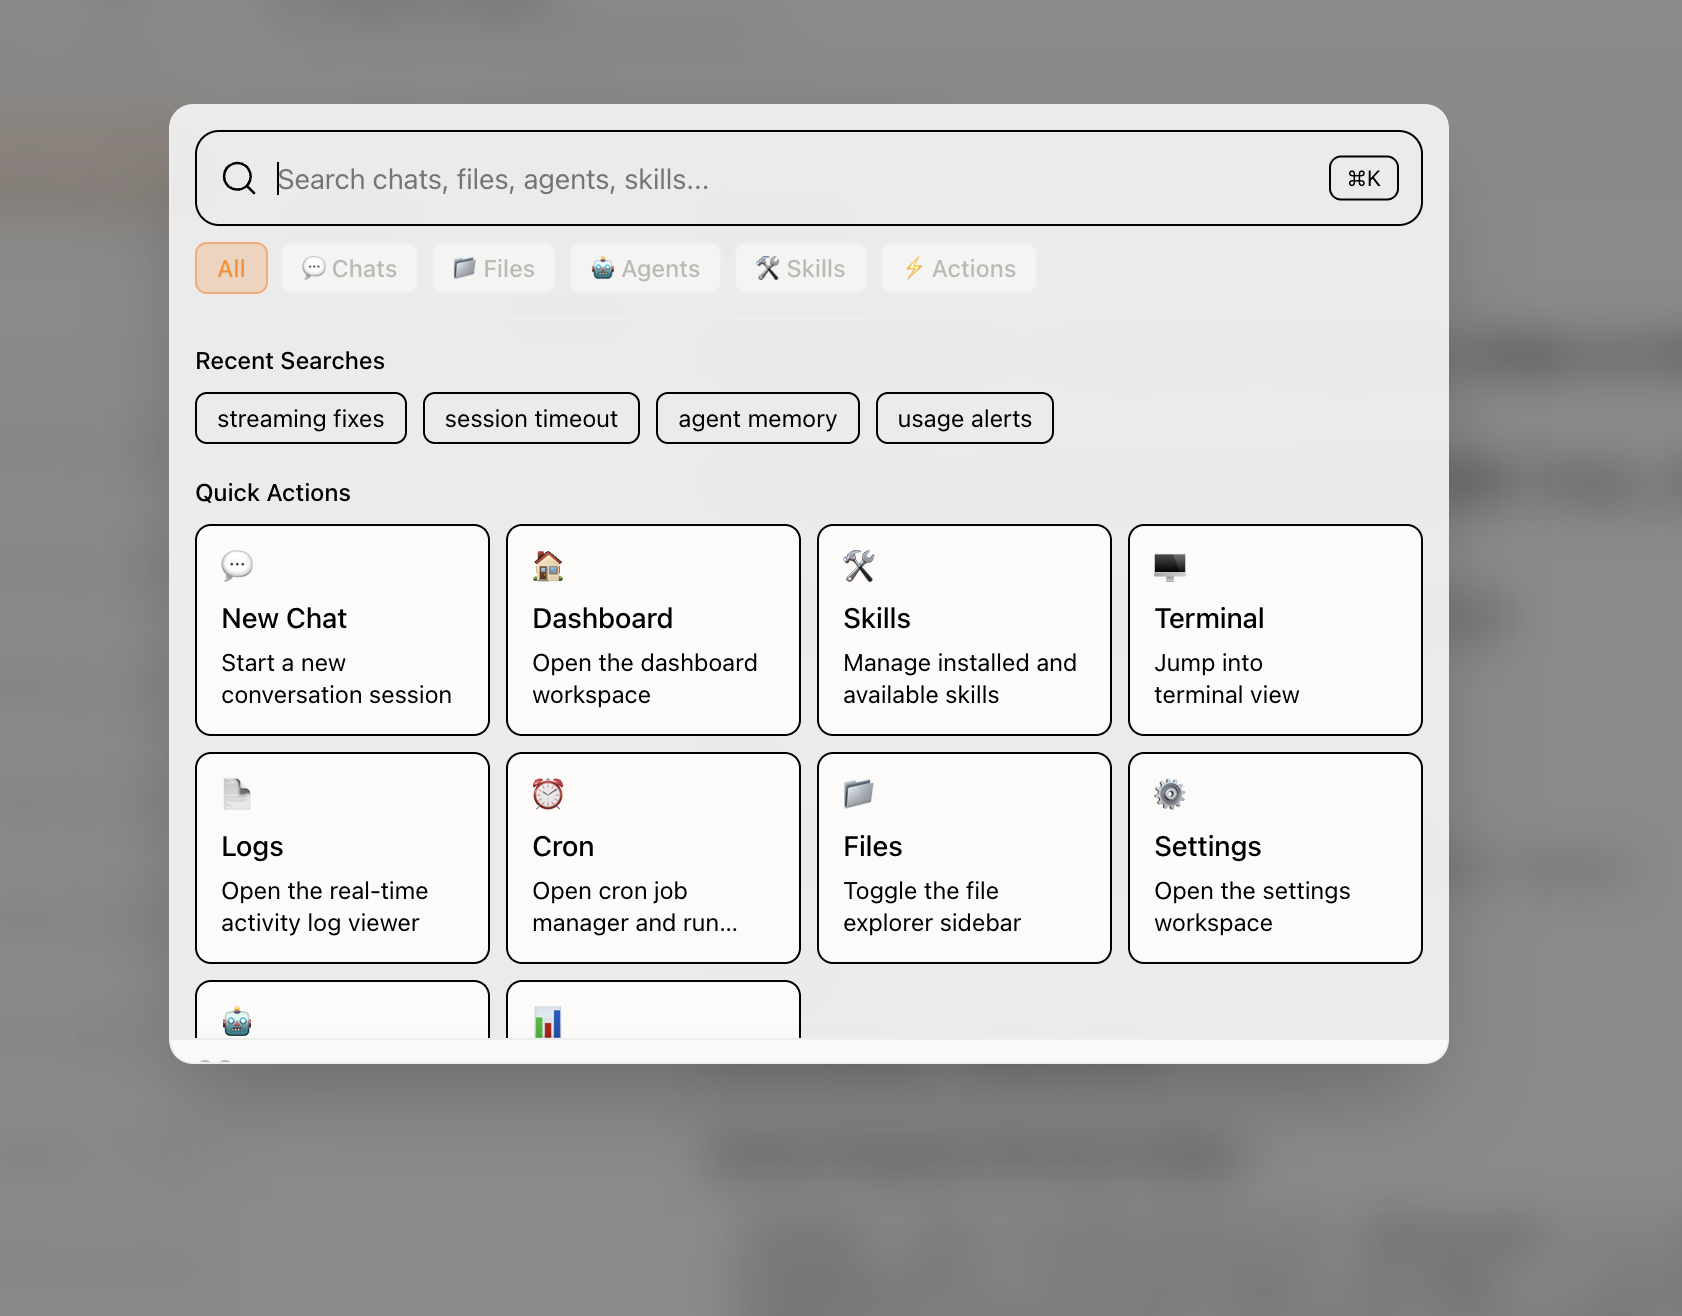Open the Logs activity viewer card
1682x1316 pixels.
point(342,858)
